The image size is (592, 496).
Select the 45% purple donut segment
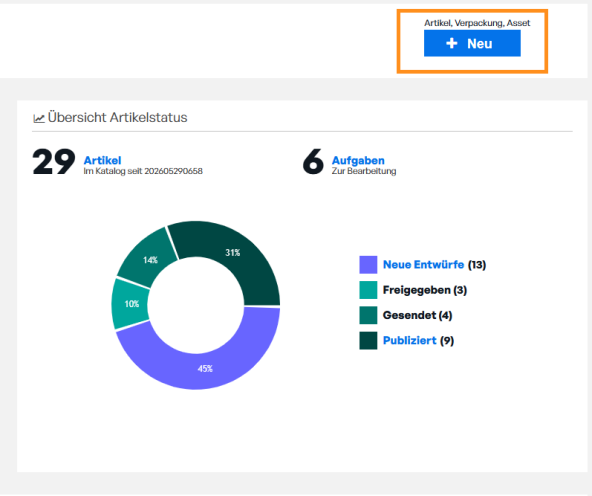pyautogui.click(x=205, y=368)
